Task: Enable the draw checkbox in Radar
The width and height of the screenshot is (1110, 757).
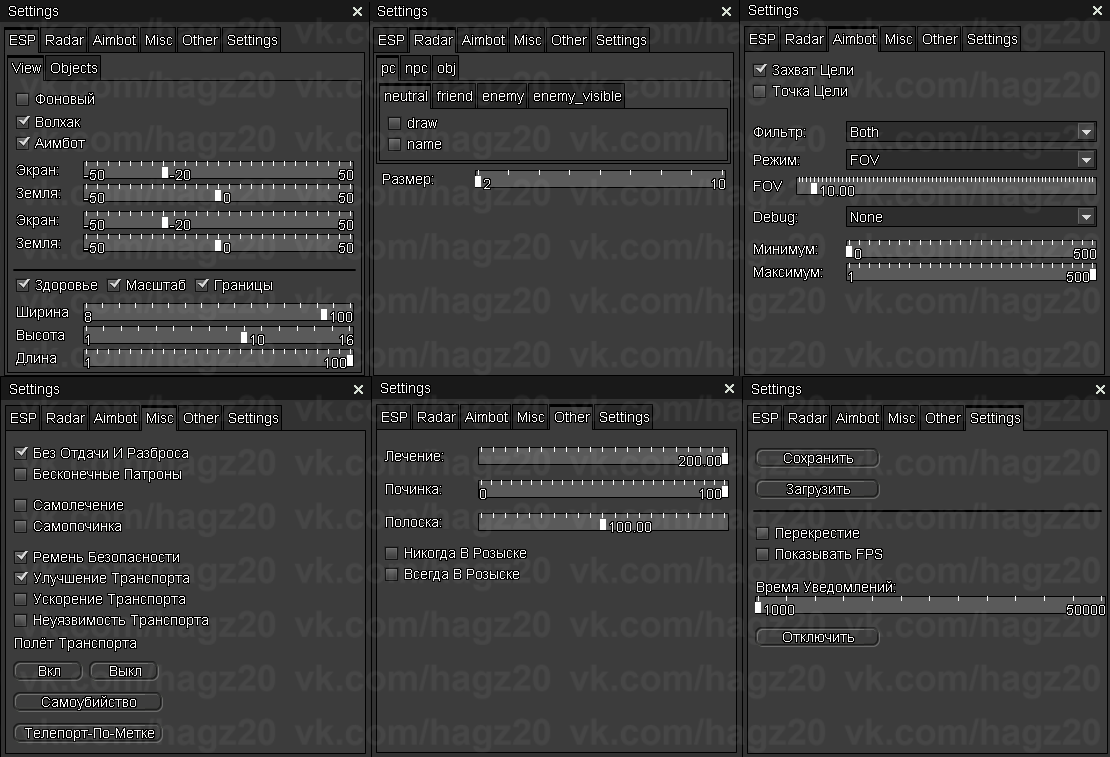Action: pyautogui.click(x=394, y=123)
